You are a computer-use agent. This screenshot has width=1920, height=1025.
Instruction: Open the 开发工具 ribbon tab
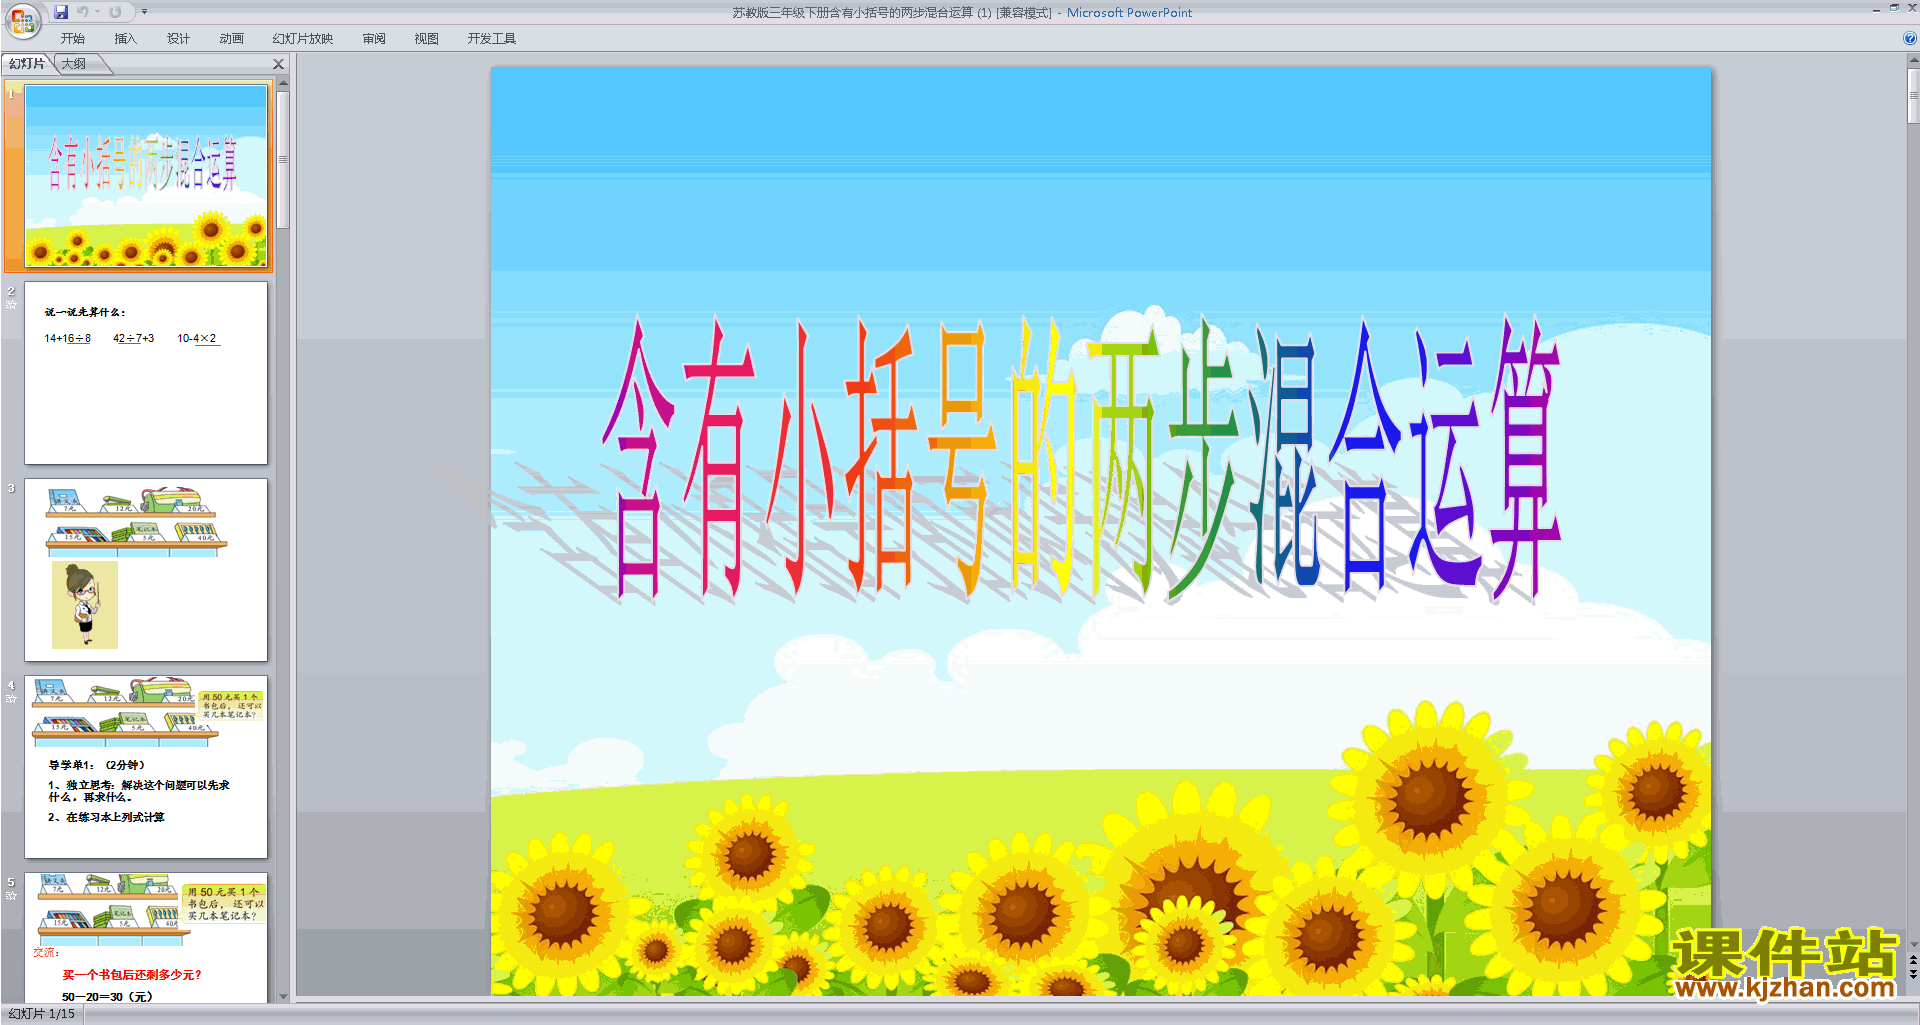coord(492,39)
